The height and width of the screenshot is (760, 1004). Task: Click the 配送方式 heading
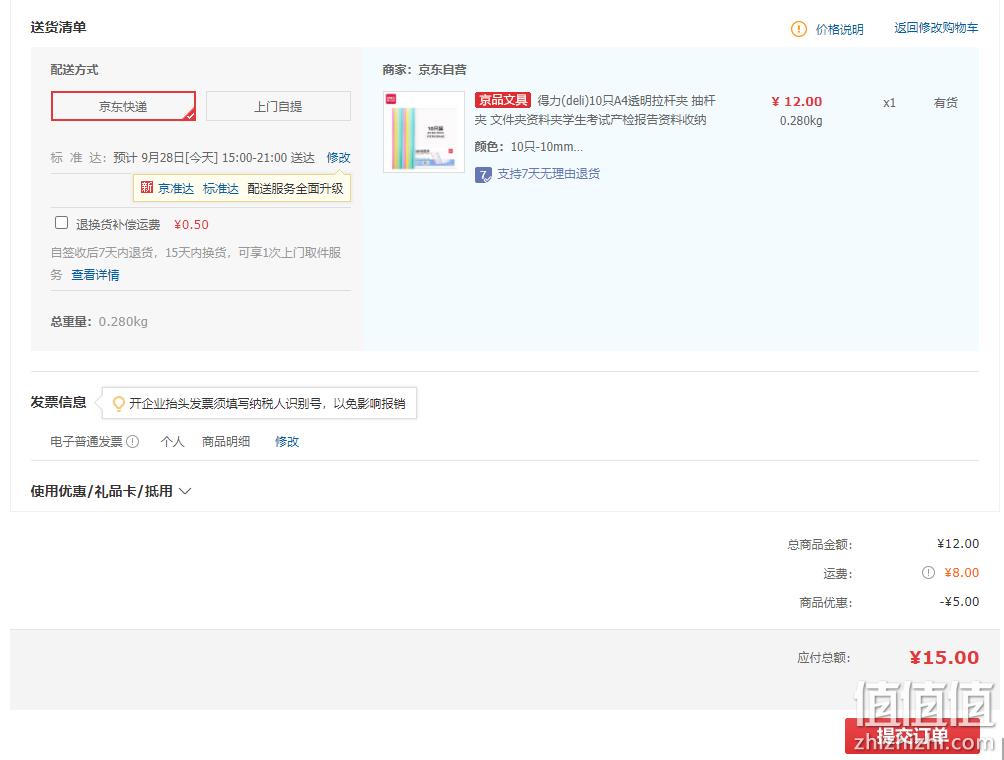[x=74, y=70]
